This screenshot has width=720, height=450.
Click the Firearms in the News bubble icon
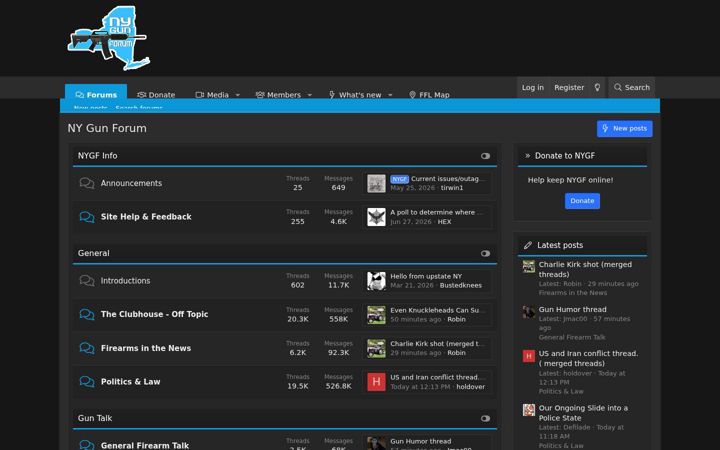coord(87,348)
